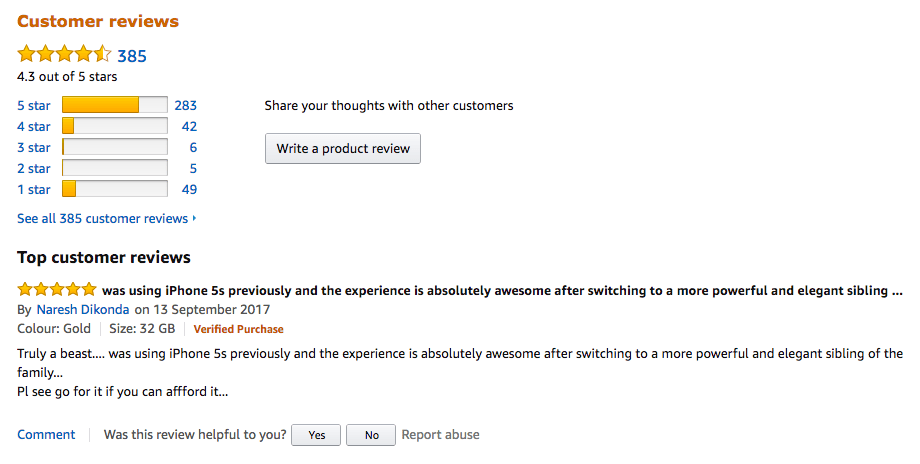Open the bold review title link
The image size is (920, 464).
click(x=502, y=291)
